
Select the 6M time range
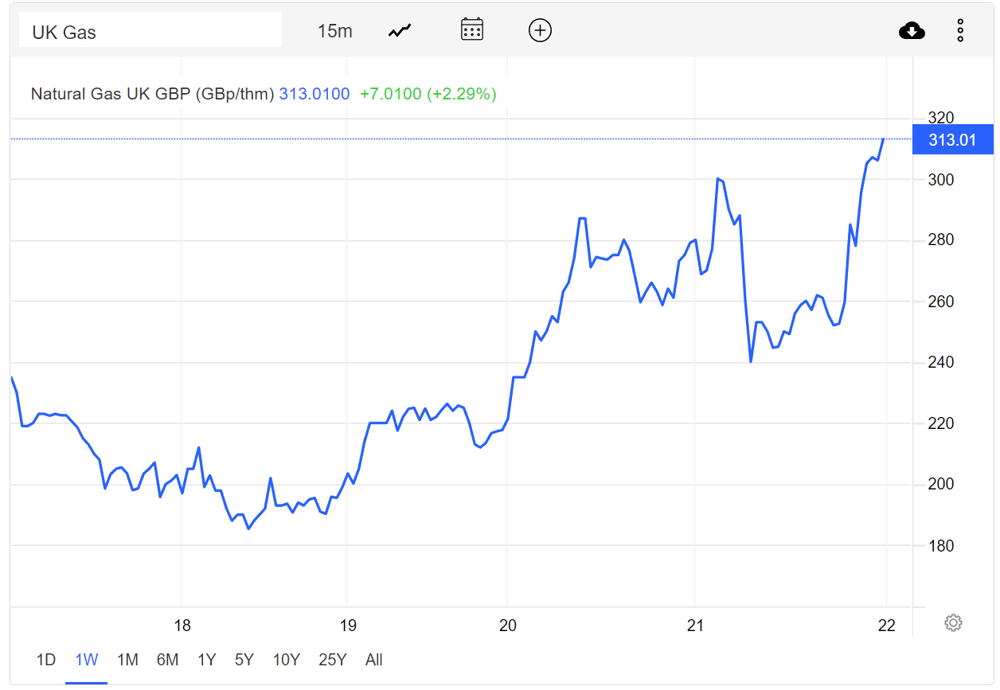pyautogui.click(x=168, y=659)
